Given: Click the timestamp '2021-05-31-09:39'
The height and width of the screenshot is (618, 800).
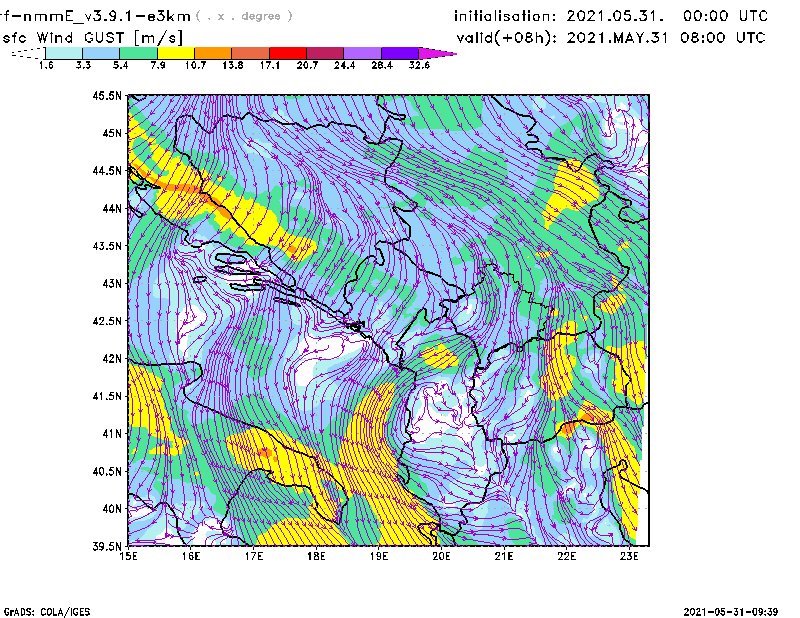Looking at the screenshot, I should point(730,612).
